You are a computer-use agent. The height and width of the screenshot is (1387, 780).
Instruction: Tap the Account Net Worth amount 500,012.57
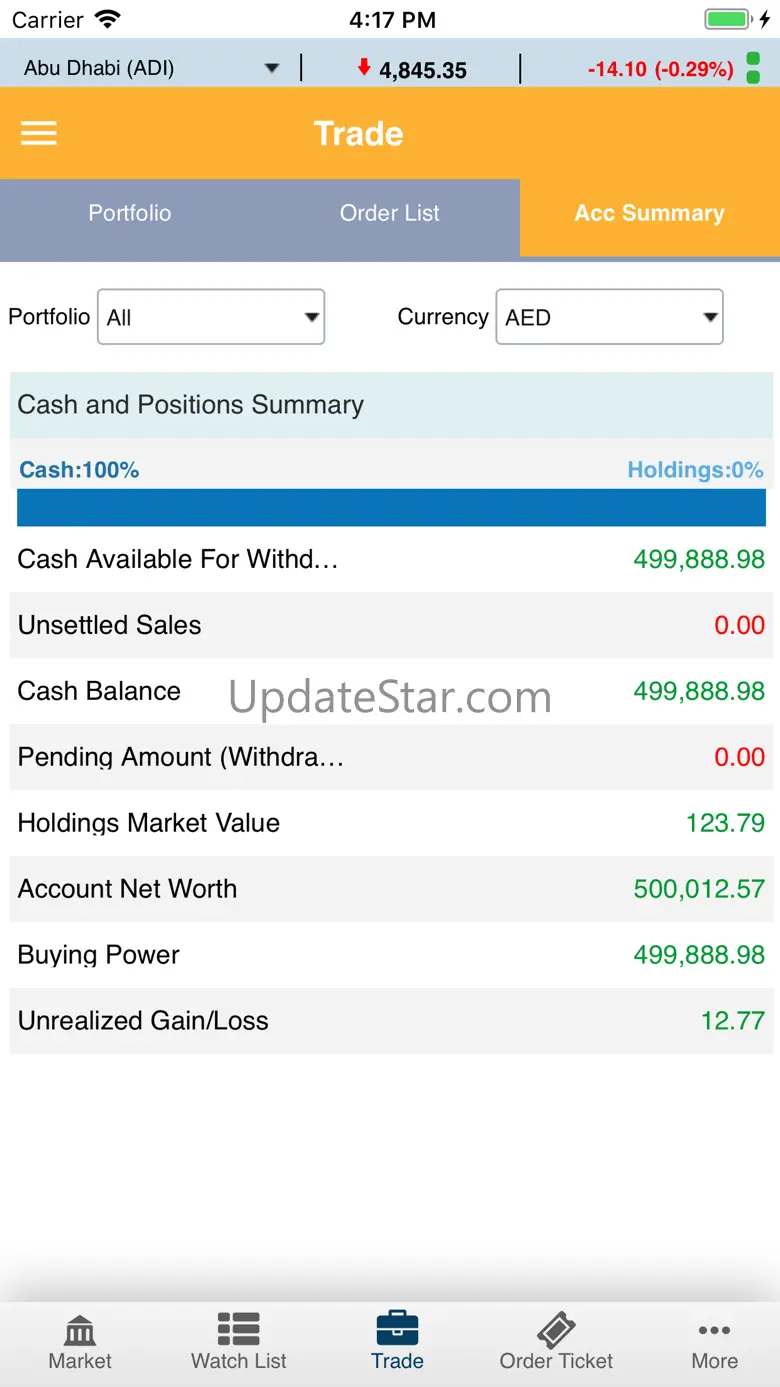(699, 889)
